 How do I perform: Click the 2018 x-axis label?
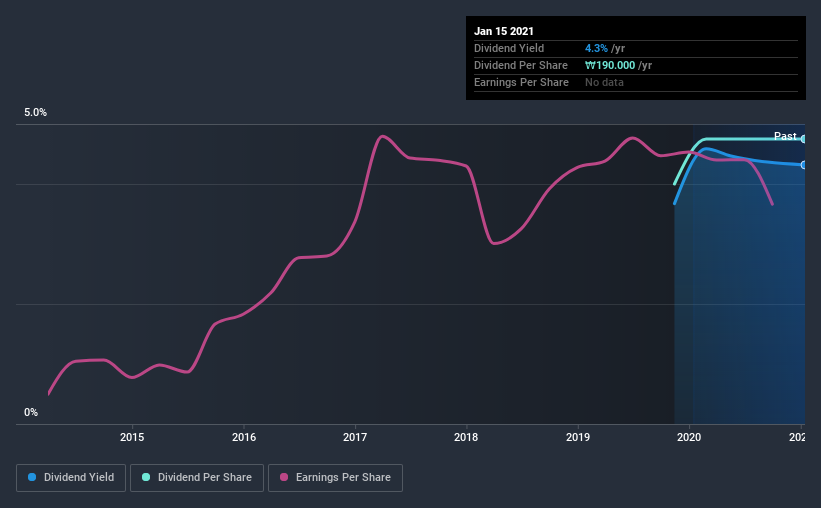point(466,437)
